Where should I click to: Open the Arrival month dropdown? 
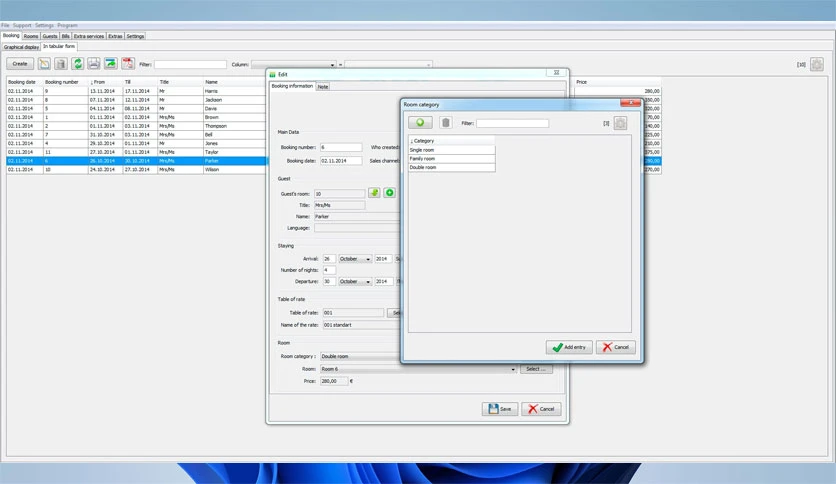click(x=355, y=259)
